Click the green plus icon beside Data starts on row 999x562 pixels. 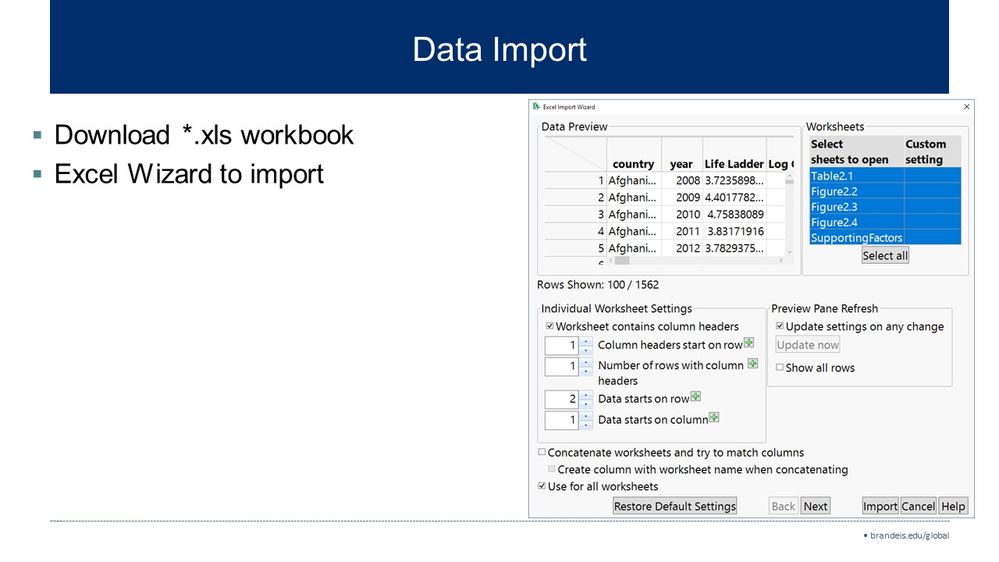[x=696, y=397]
